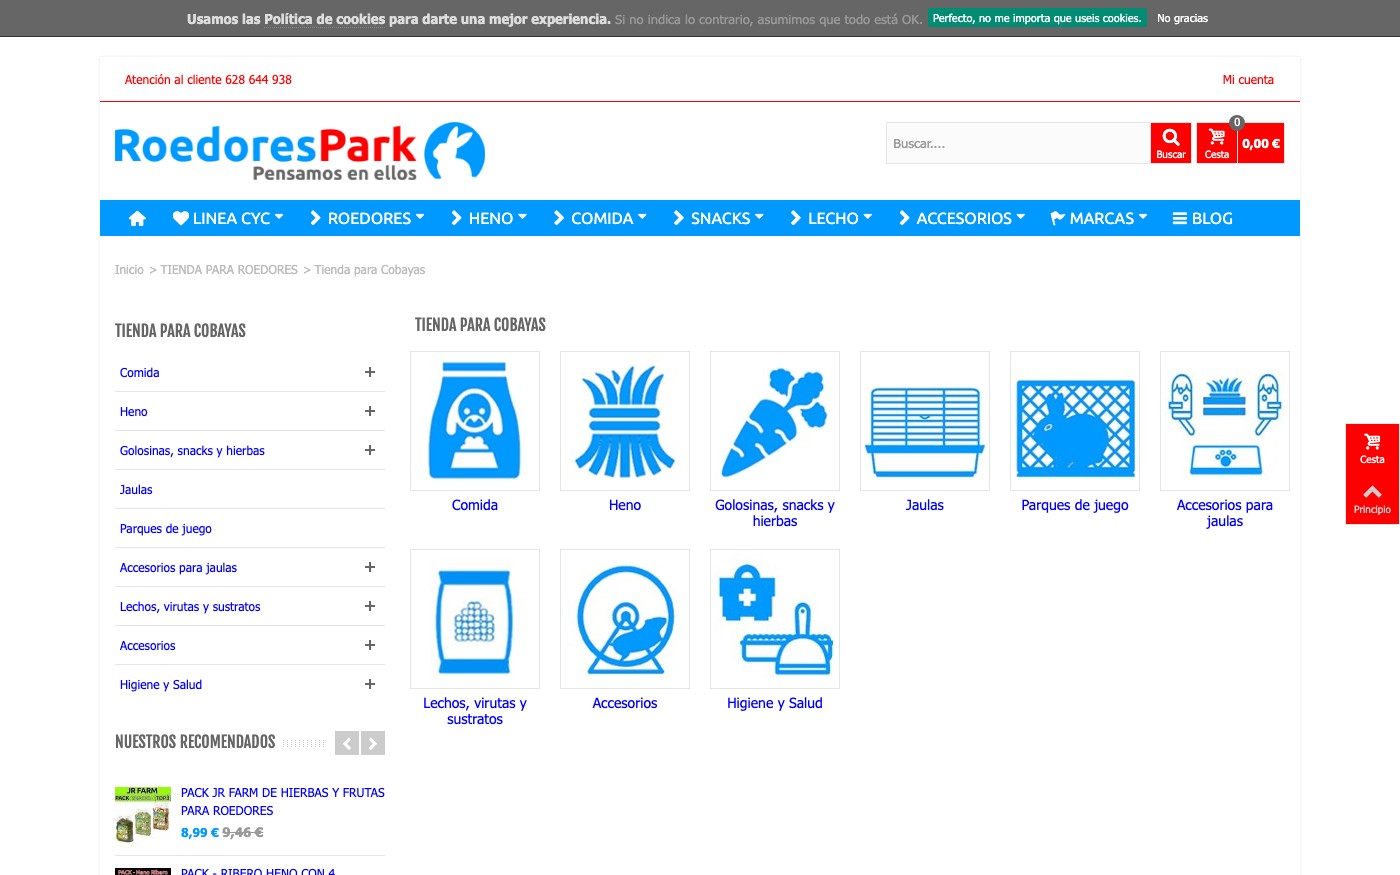1400x875 pixels.
Task: Click the hamster wheel Accesorios icon
Action: point(625,619)
